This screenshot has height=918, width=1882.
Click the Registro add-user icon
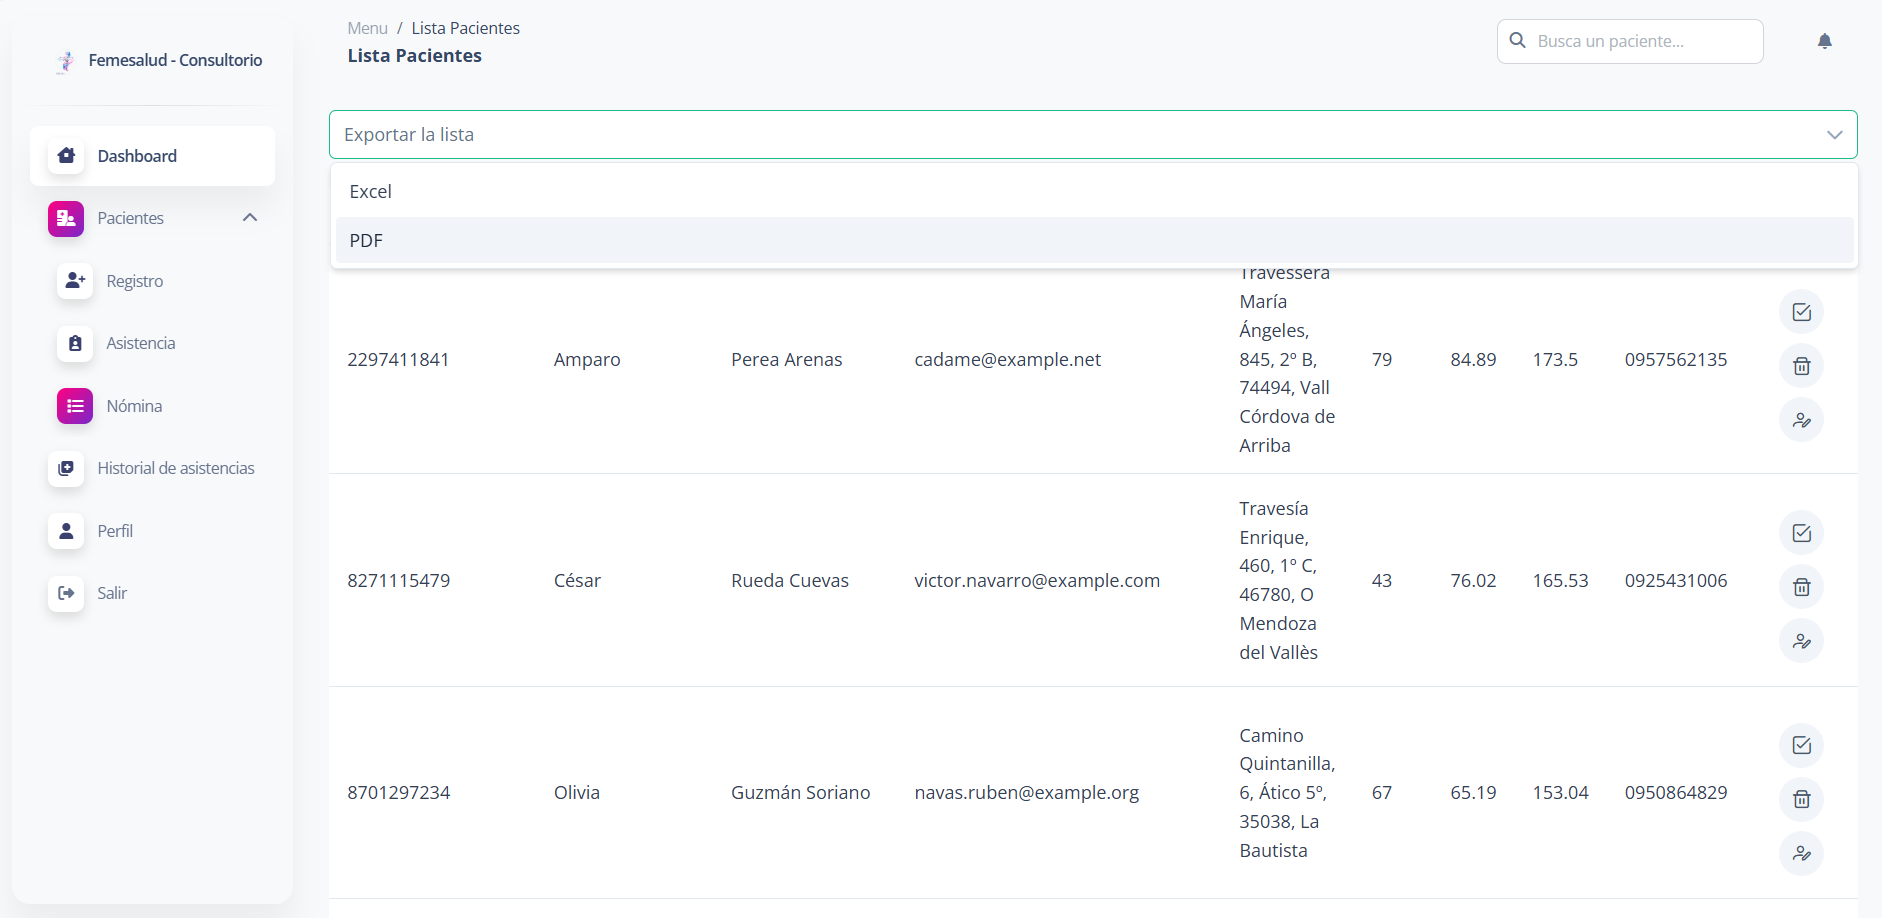75,281
